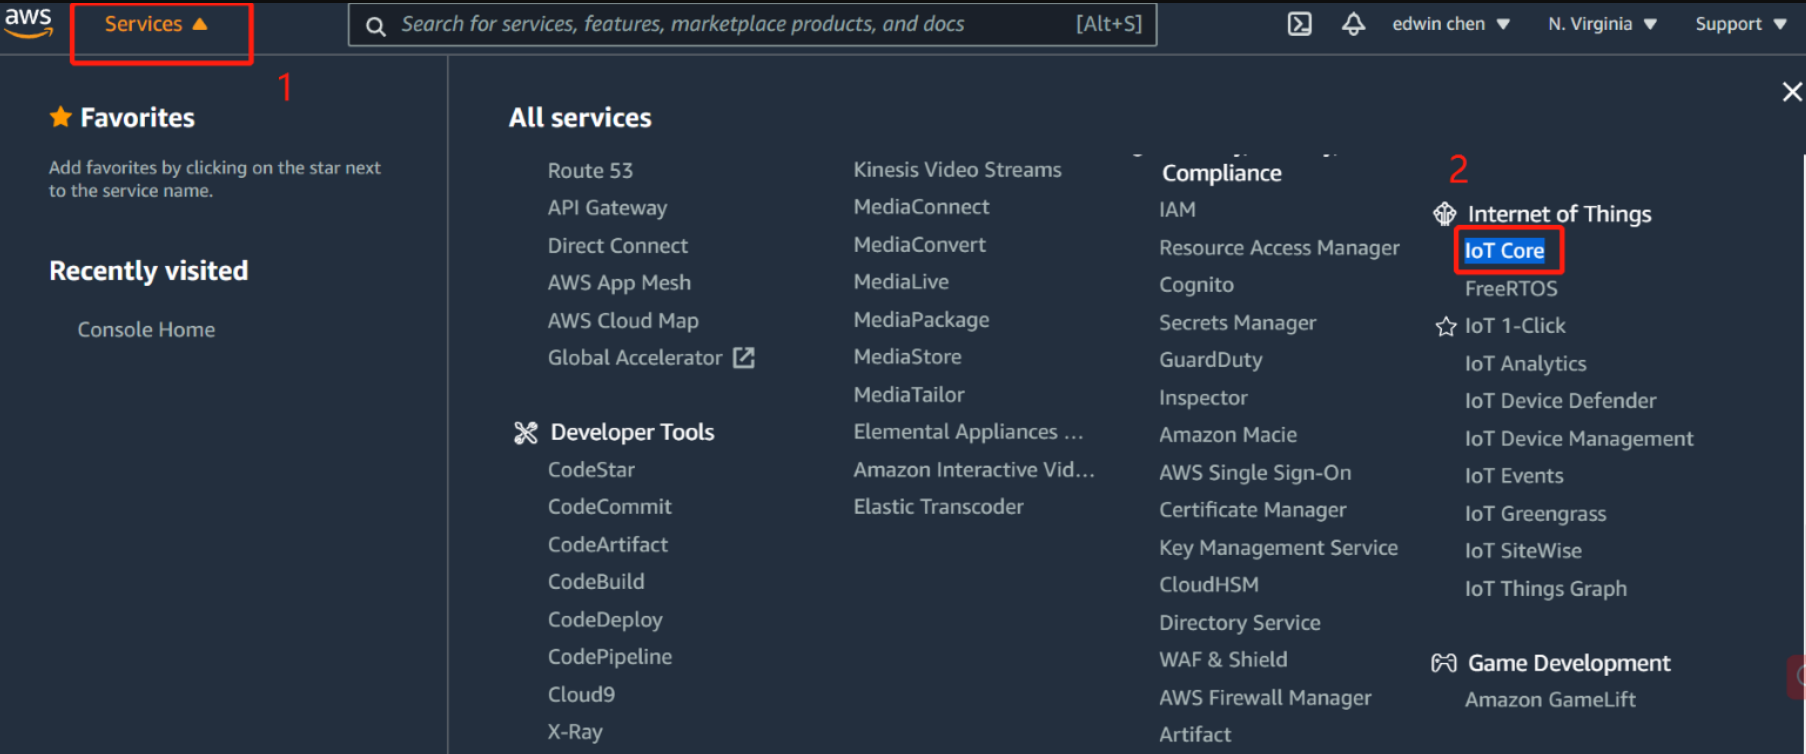Viewport: 1806px width, 754px height.
Task: Click the search magnifier icon
Action: (x=375, y=26)
